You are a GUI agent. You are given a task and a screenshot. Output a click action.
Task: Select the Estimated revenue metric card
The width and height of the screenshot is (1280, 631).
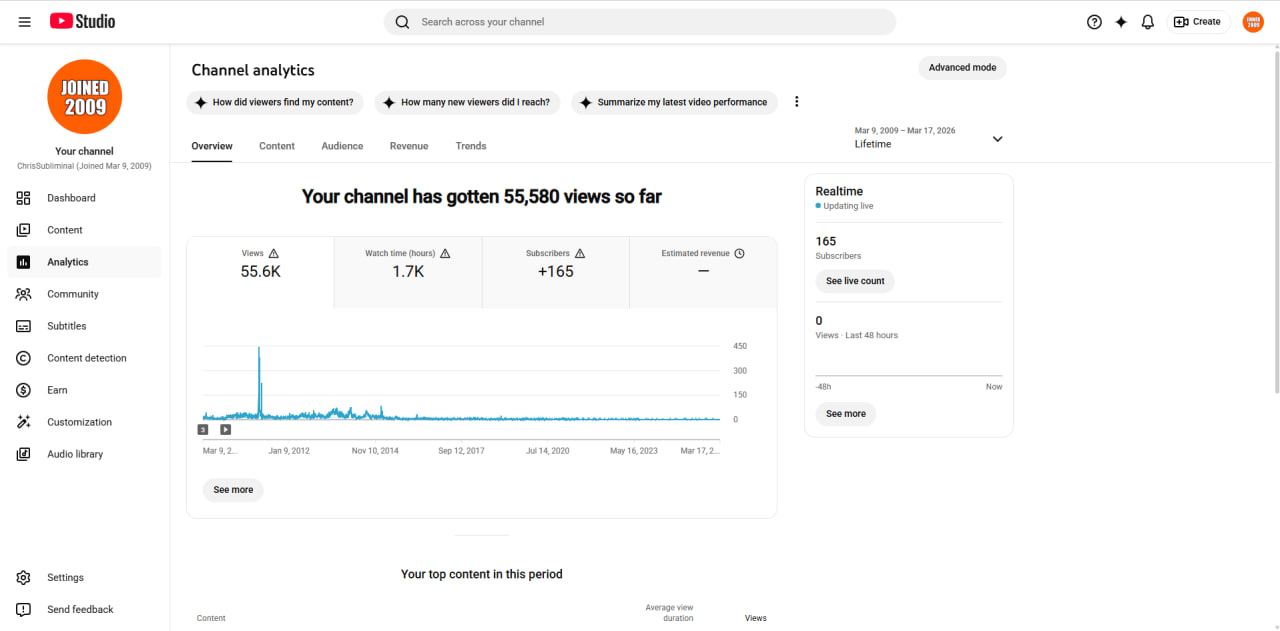point(703,272)
